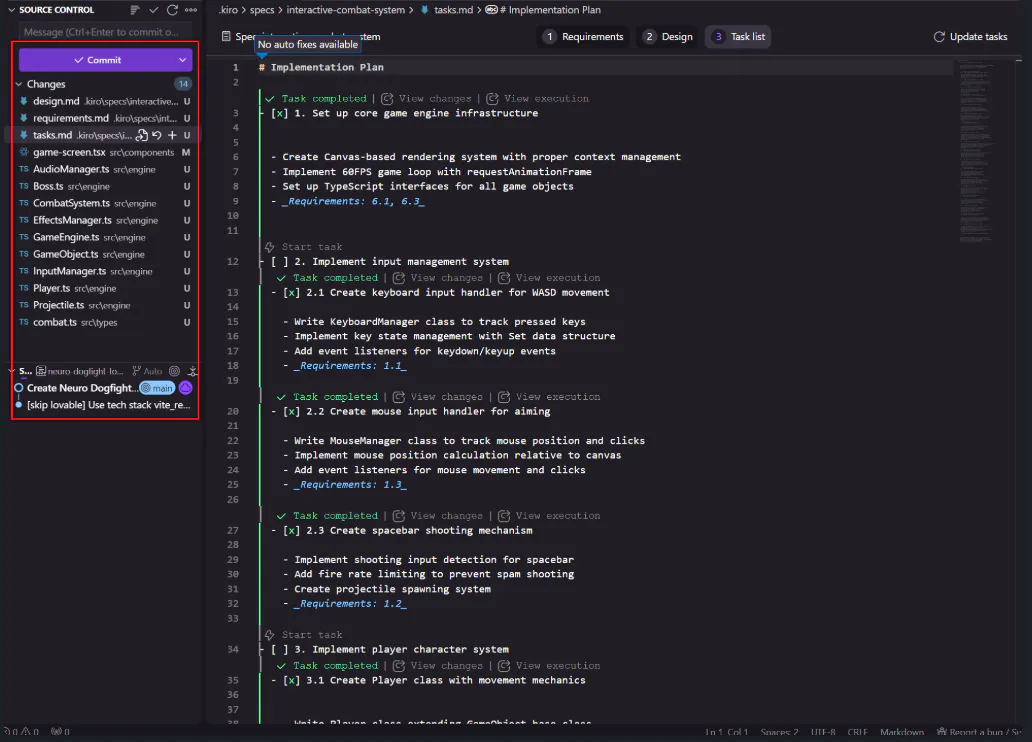This screenshot has height=742, width=1032.
Task: Discard changes icon on tasks.md row
Action: pyautogui.click(x=157, y=135)
